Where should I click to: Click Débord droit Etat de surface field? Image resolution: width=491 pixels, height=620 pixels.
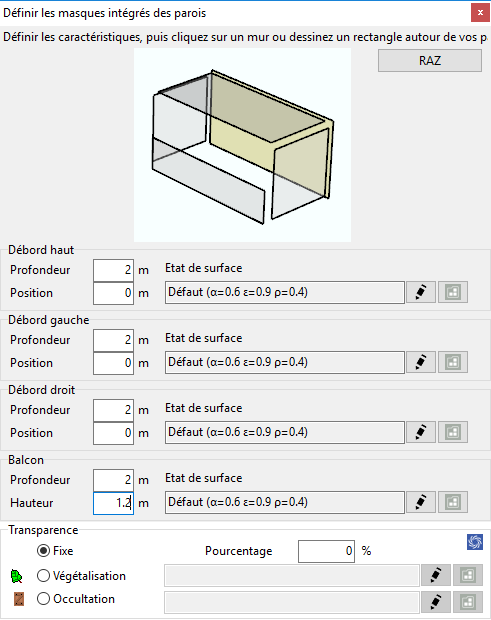click(285, 432)
